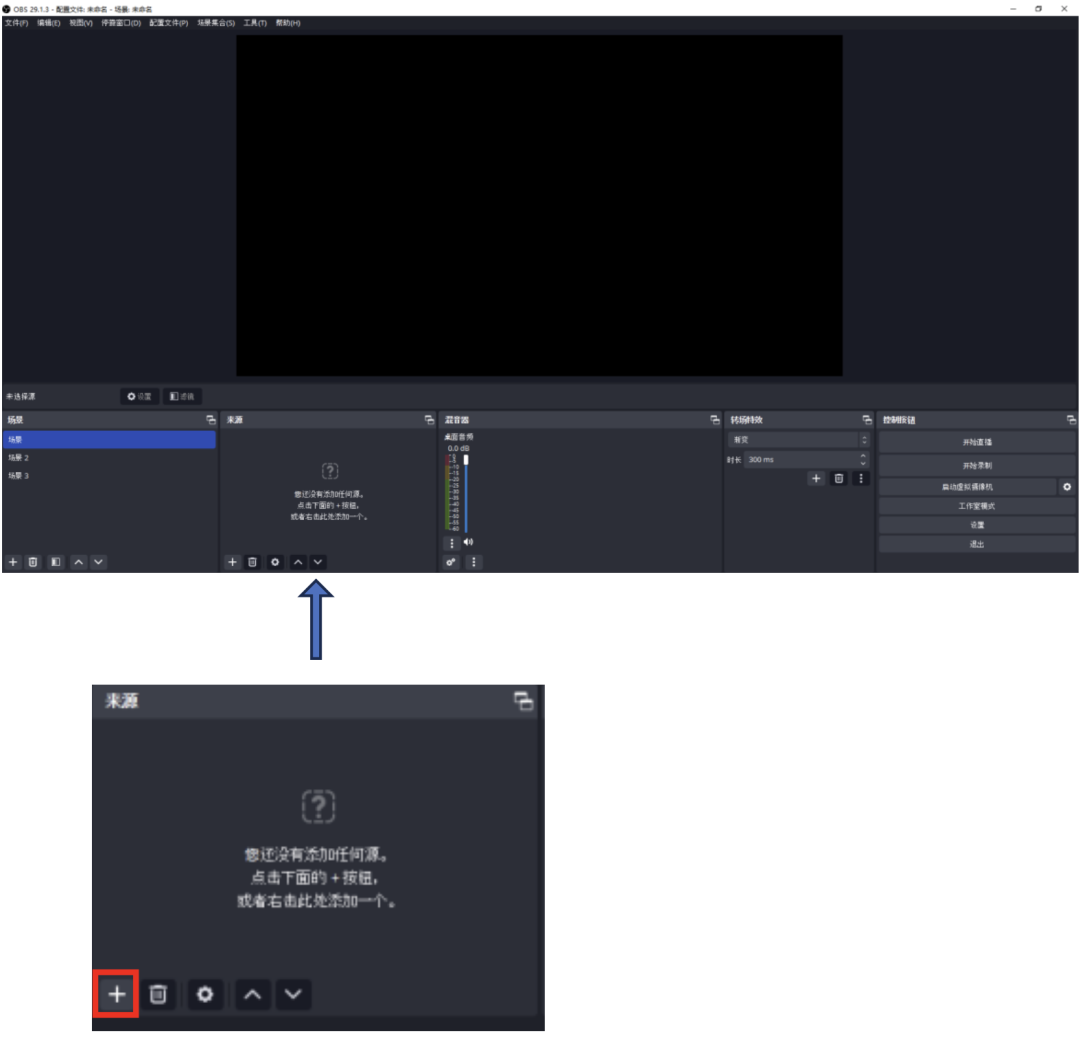This screenshot has height=1062, width=1080.
Task: Click the up arrow in the enlarged 来源 panel
Action: (252, 995)
